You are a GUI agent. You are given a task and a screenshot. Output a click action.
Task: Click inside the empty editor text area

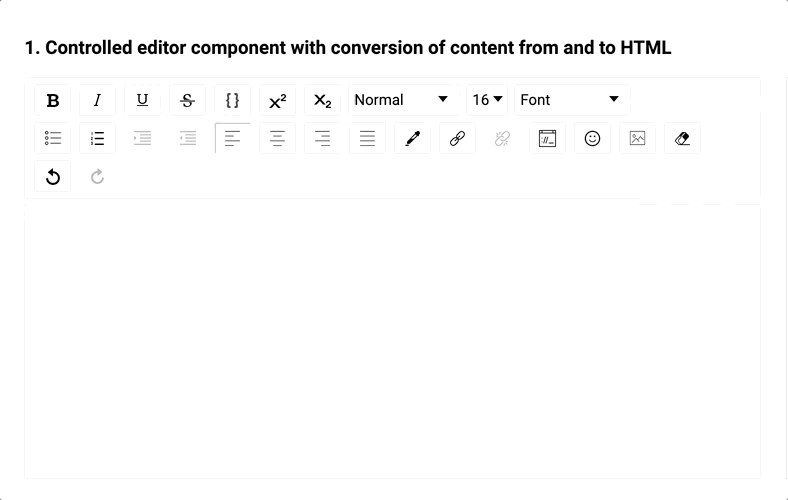click(392, 342)
